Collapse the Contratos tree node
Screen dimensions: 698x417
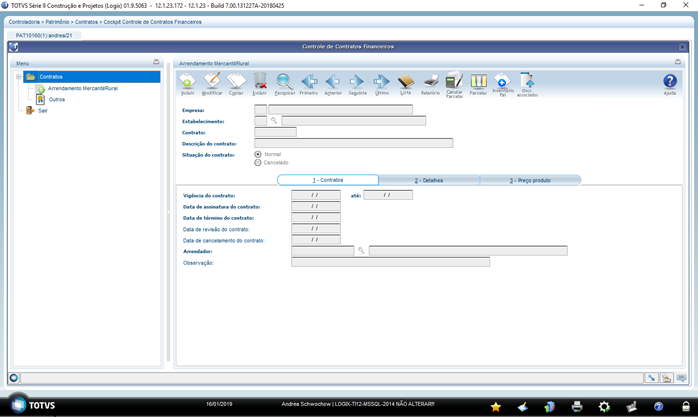tap(19, 77)
